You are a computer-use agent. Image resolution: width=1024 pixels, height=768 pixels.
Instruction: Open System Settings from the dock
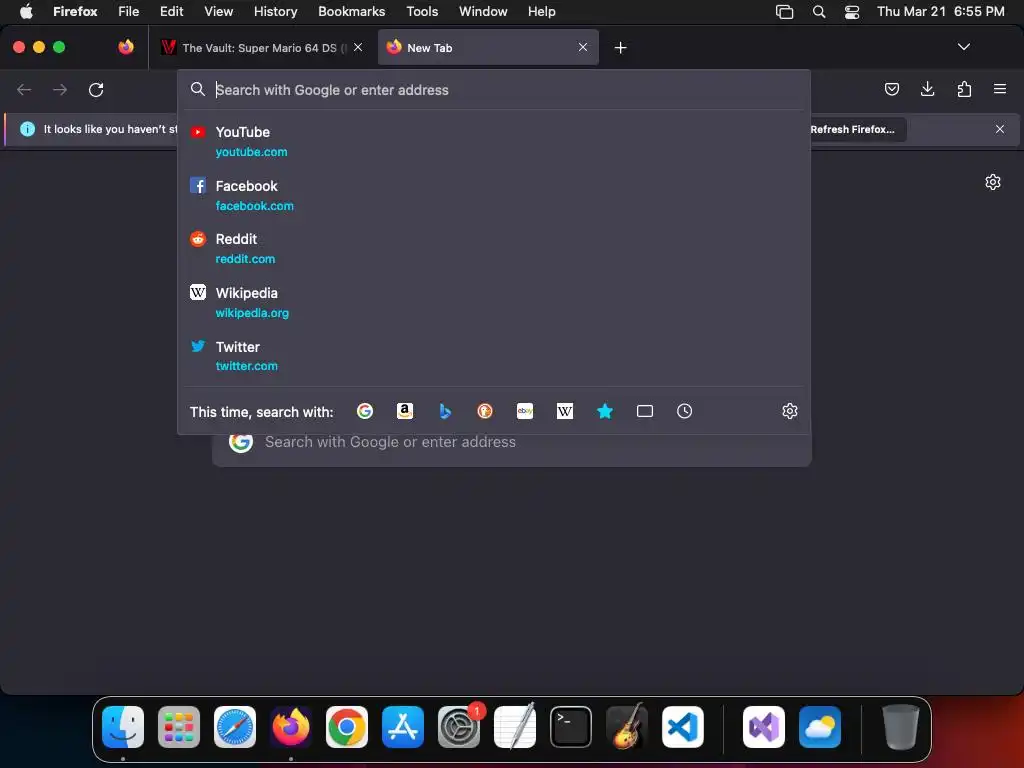(458, 727)
